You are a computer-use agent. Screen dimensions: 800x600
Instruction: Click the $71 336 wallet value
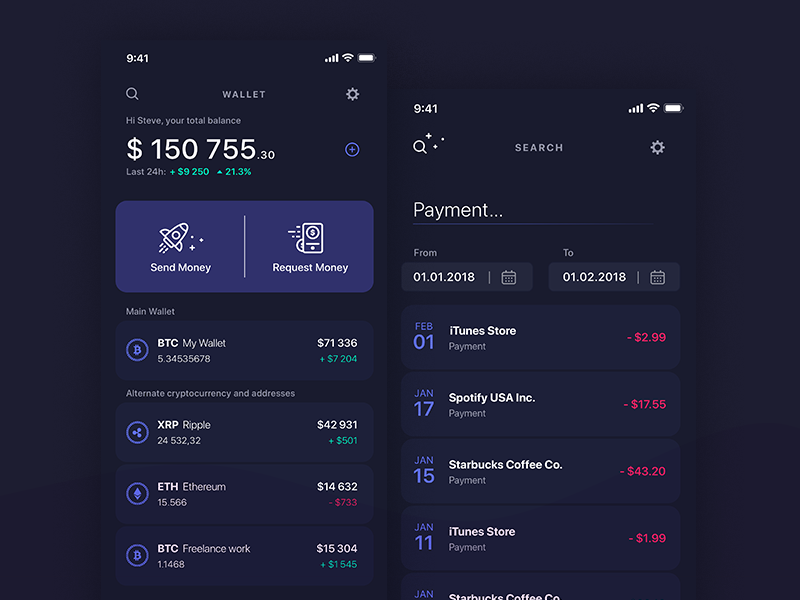[x=337, y=343]
